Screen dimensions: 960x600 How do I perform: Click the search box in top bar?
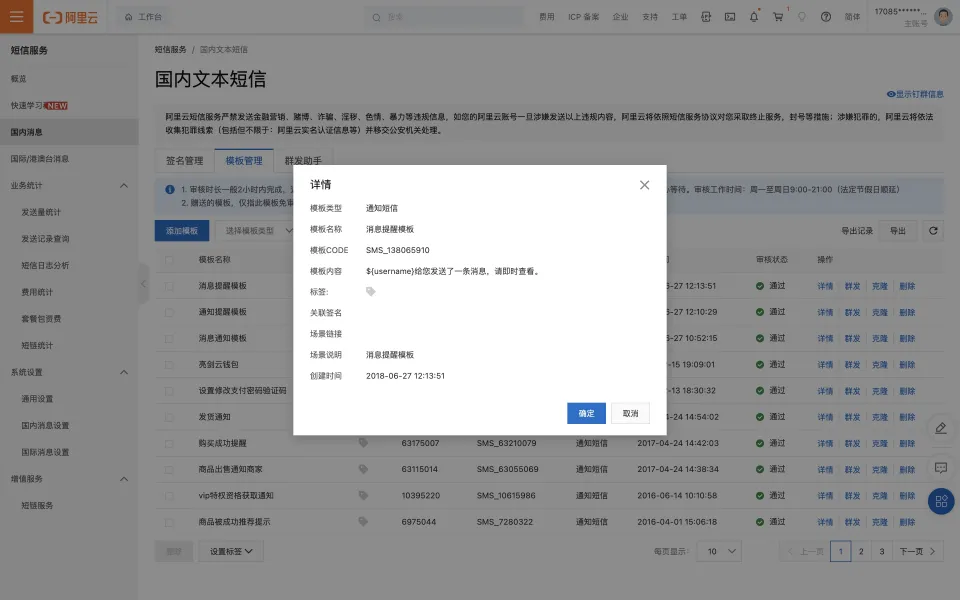[444, 17]
